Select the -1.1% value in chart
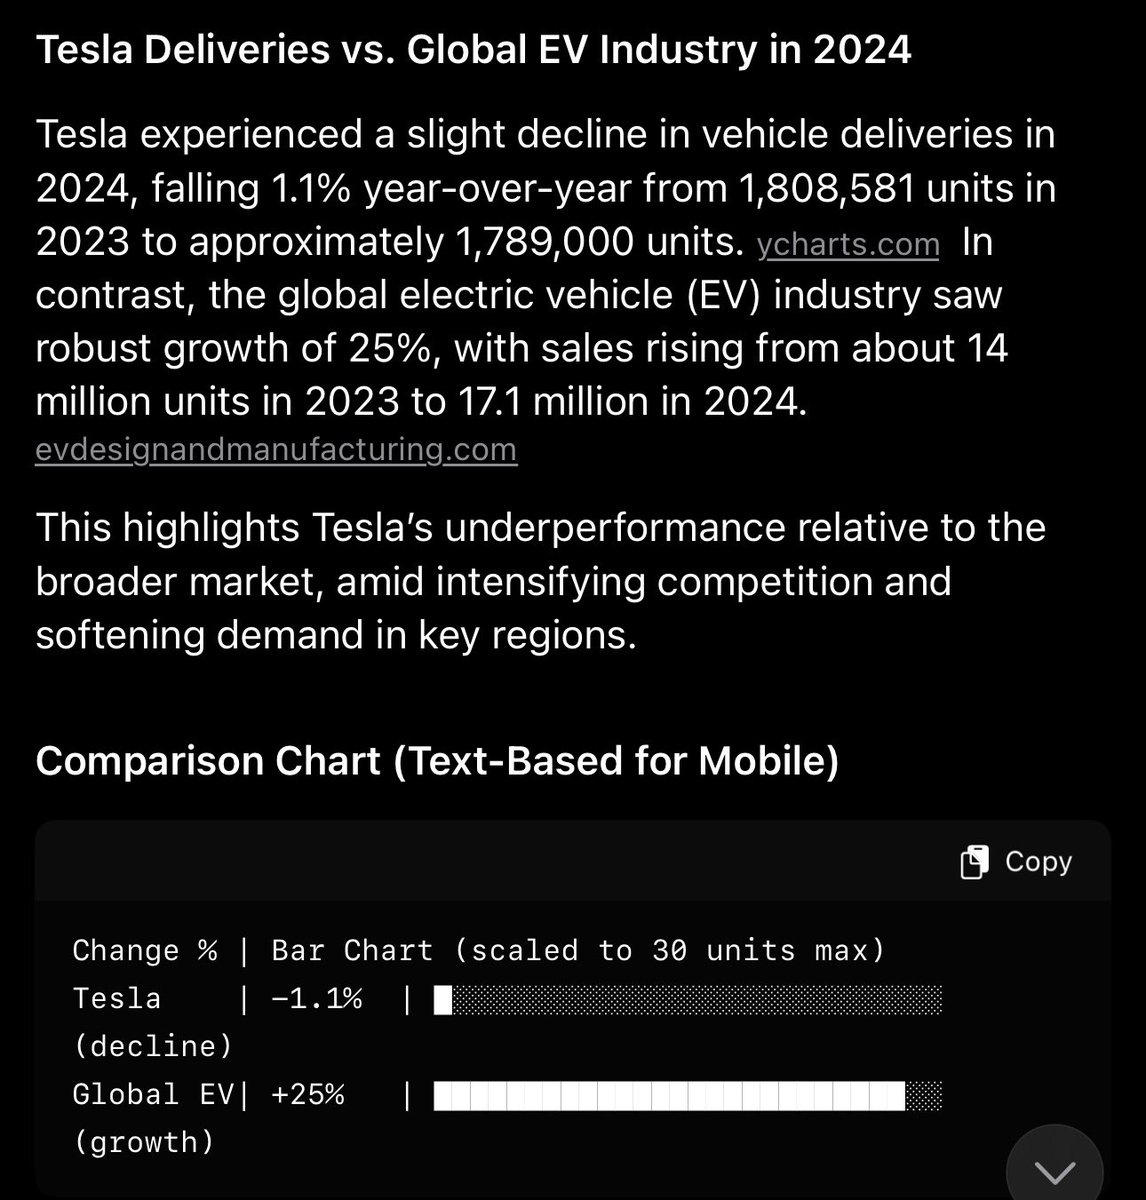 tap(316, 999)
